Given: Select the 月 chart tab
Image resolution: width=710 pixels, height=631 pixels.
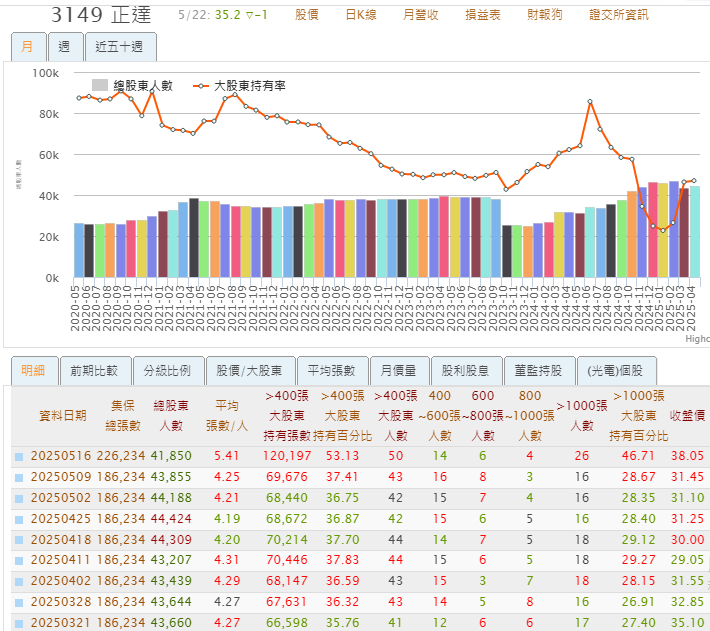Looking at the screenshot, I should point(28,47).
